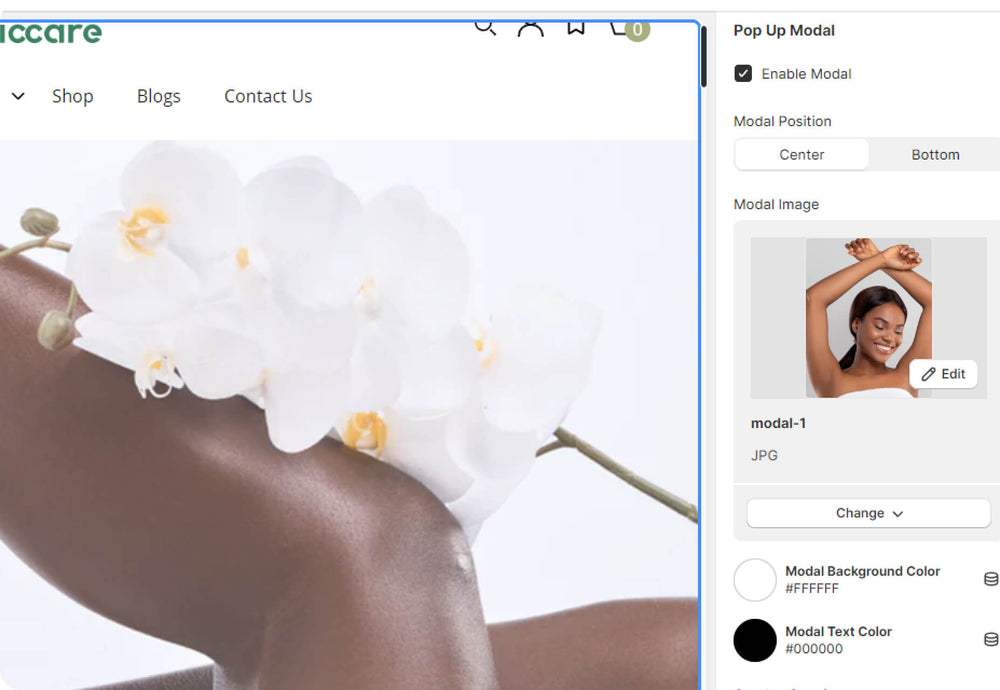Go to the Shop menu item
This screenshot has width=1000, height=690.
(73, 97)
